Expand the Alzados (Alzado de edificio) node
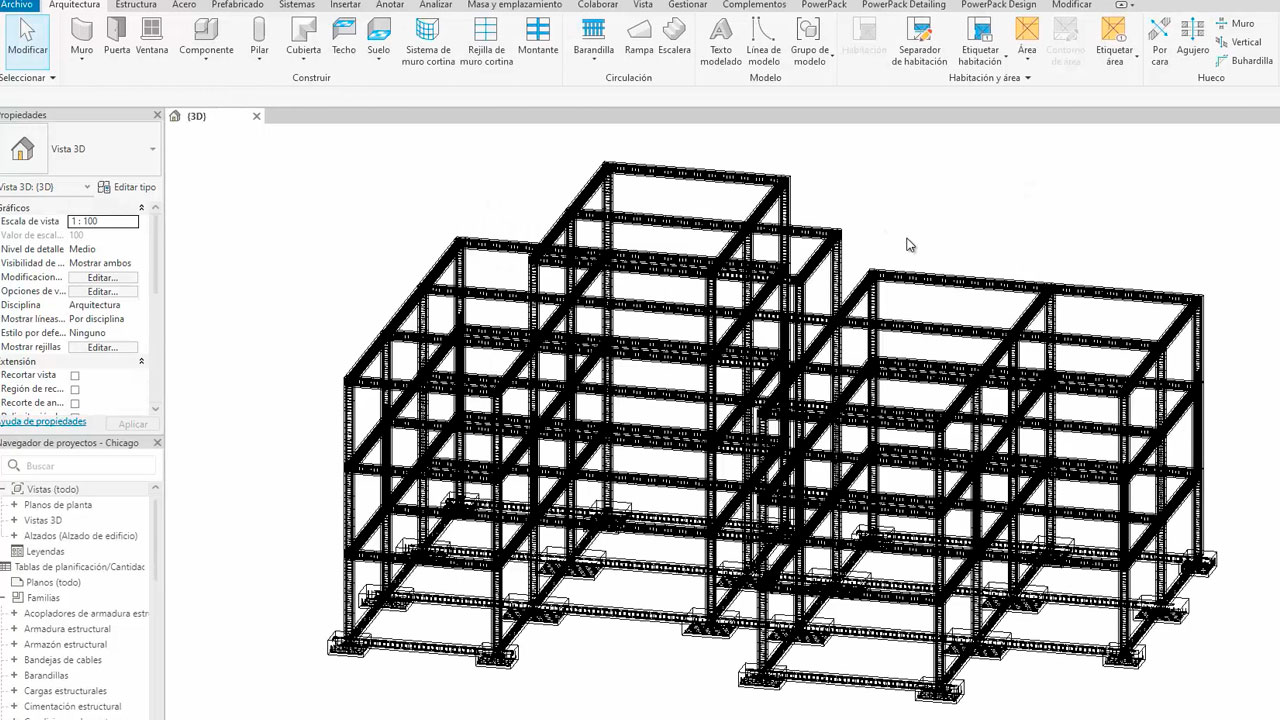 (x=14, y=536)
